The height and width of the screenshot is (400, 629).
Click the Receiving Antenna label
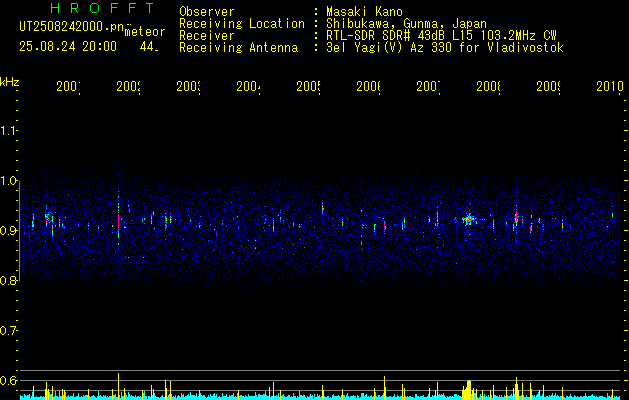tap(238, 48)
